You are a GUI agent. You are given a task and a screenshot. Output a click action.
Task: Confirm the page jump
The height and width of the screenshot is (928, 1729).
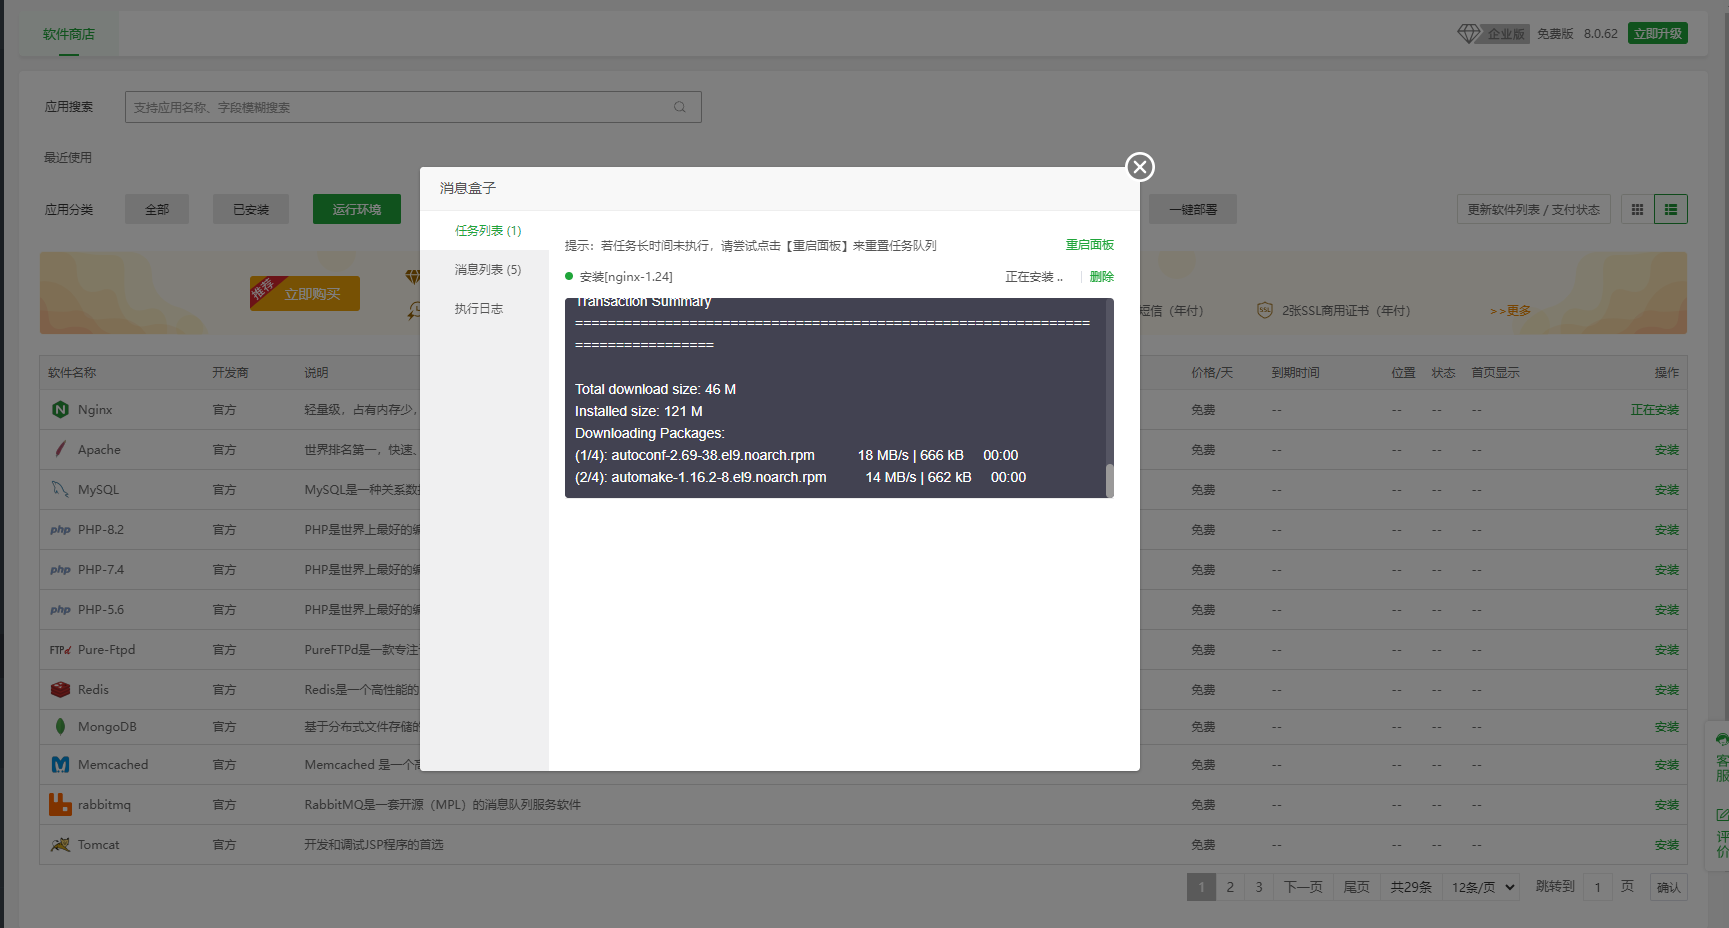[1668, 887]
